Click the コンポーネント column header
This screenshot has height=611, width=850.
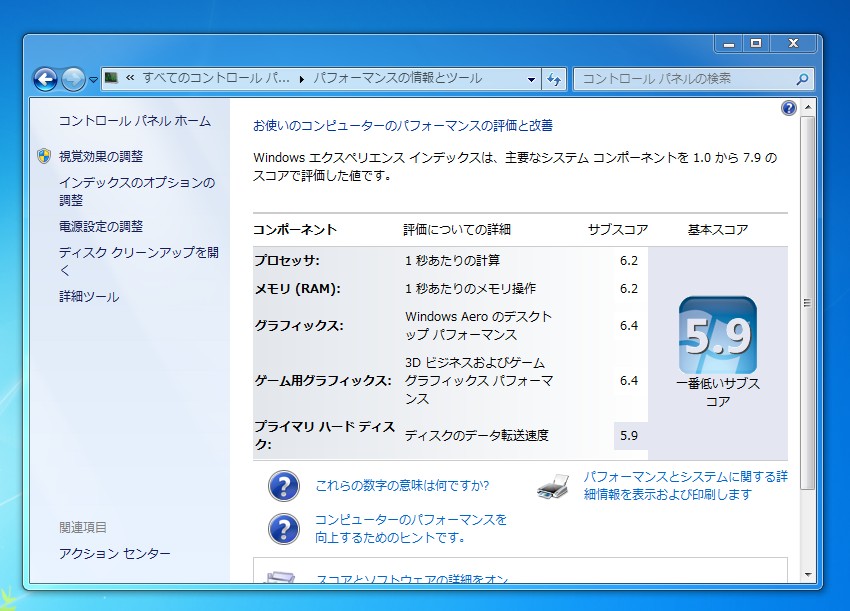point(295,230)
